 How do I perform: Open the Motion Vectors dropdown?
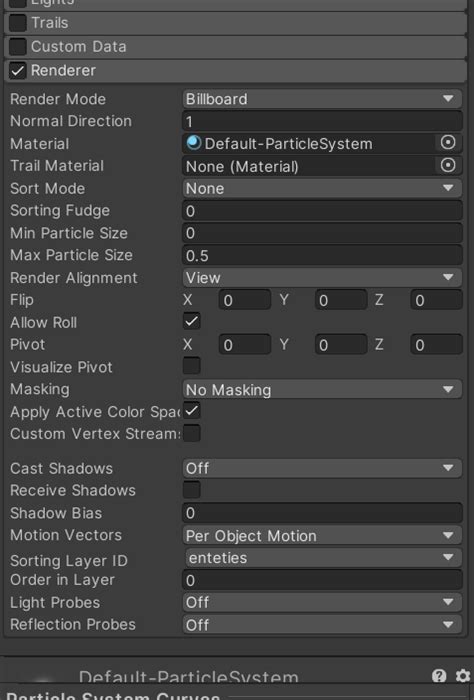322,535
